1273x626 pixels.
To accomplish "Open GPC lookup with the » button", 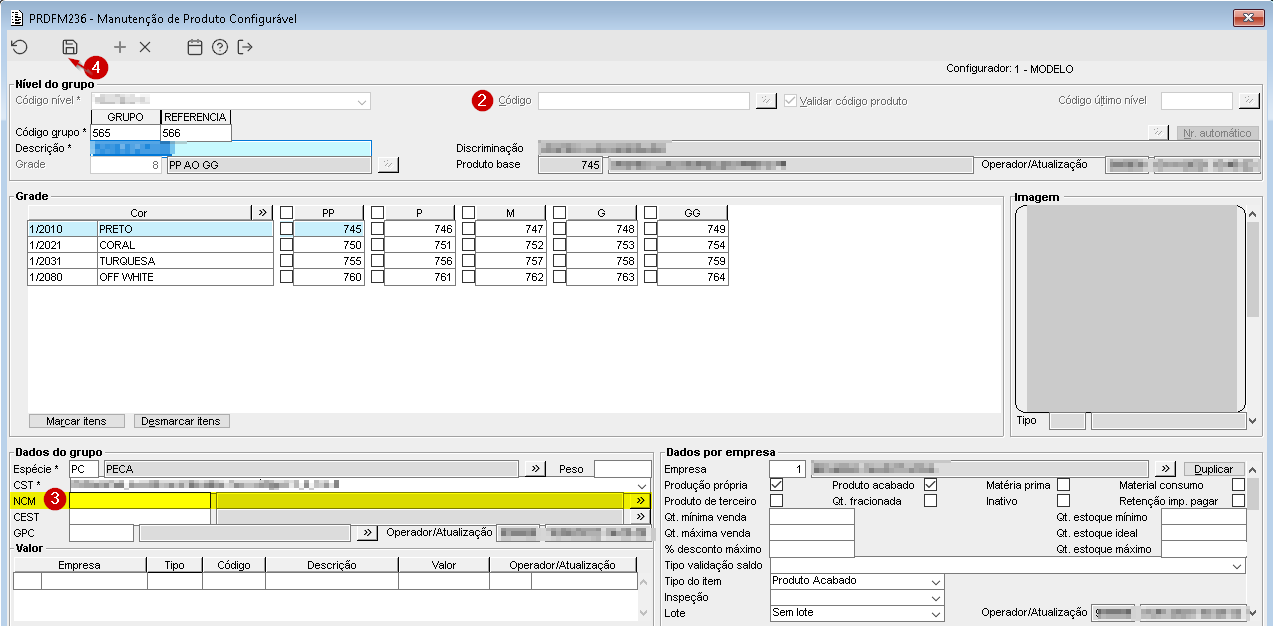I will (x=368, y=533).
